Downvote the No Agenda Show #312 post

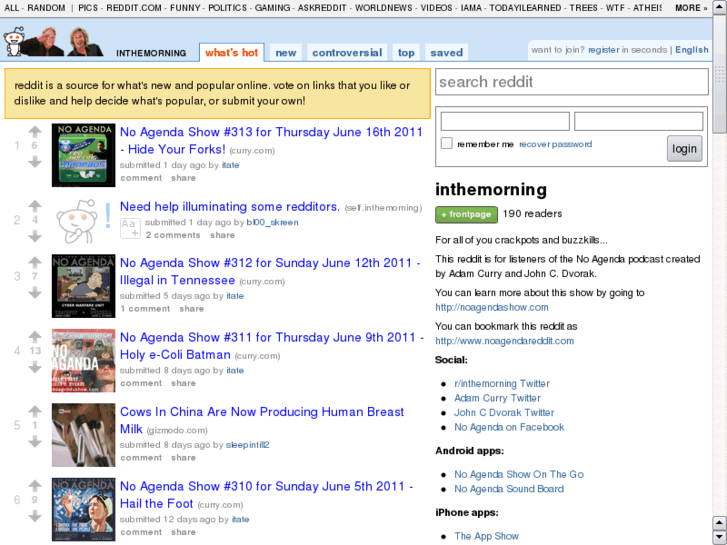(35, 293)
